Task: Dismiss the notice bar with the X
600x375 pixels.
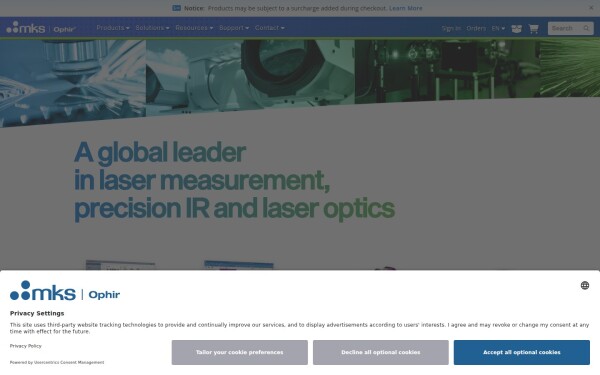Action: pyautogui.click(x=591, y=8)
